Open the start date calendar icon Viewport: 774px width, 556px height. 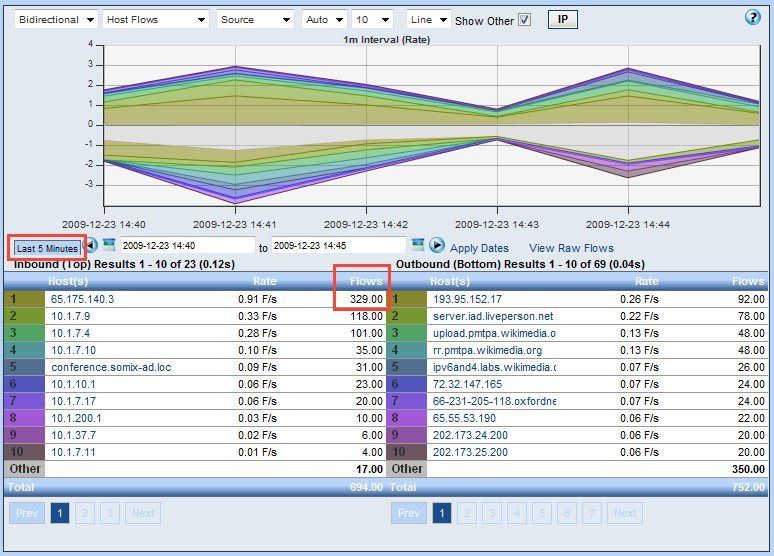(x=109, y=245)
